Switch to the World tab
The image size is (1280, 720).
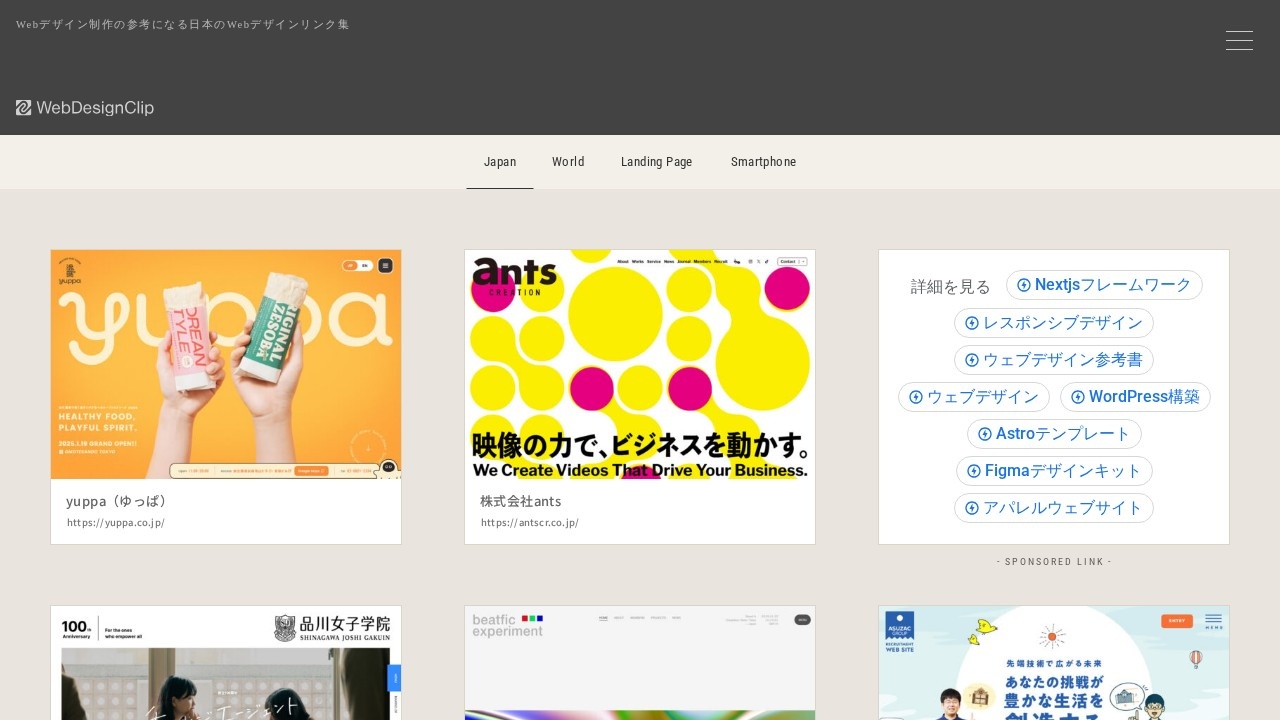tap(568, 162)
